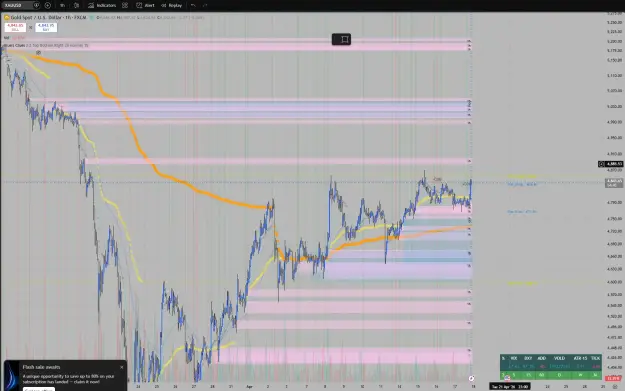Start bar Replay mode
This screenshot has width=625, height=391.
[171, 5]
